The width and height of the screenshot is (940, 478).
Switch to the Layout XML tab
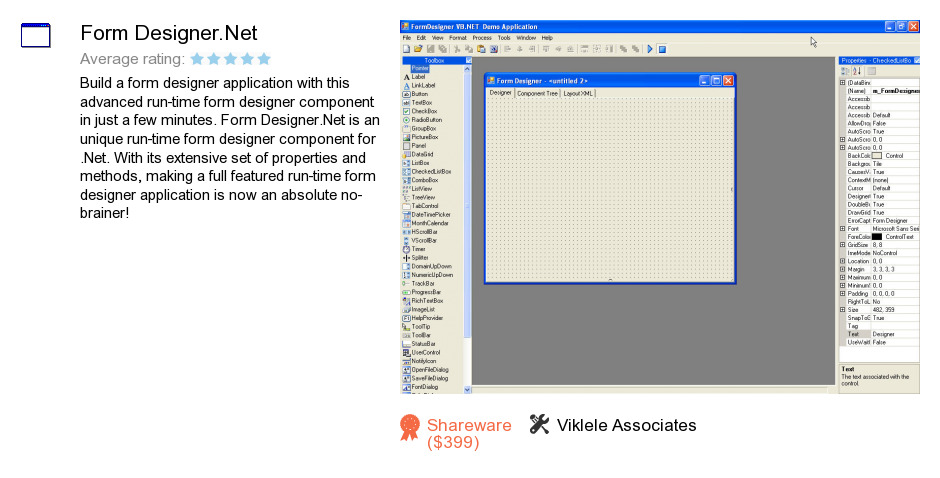[578, 94]
